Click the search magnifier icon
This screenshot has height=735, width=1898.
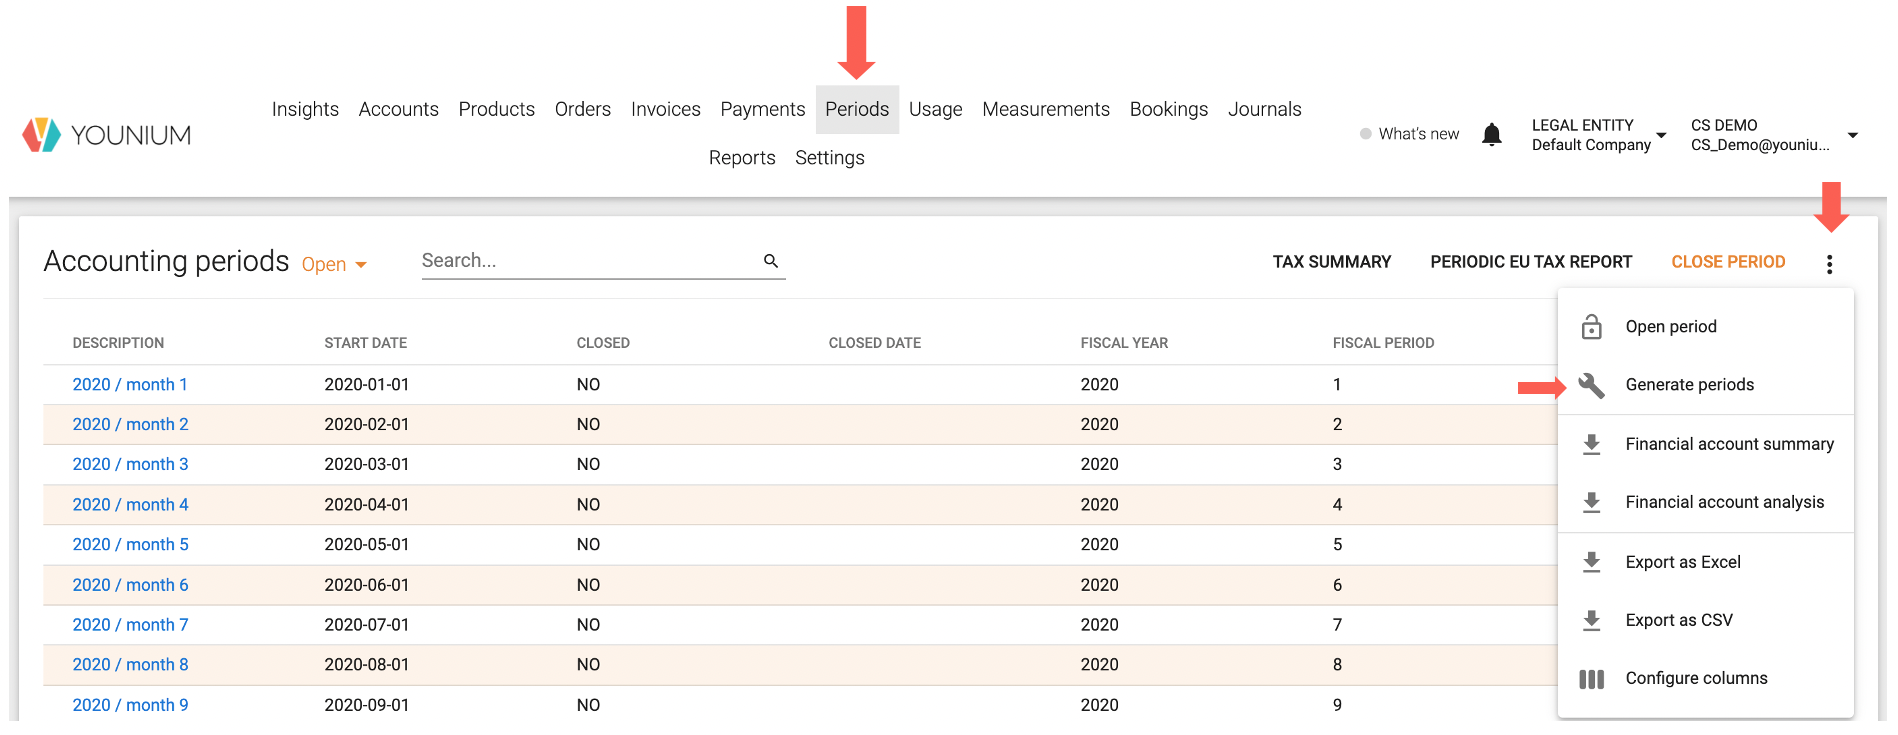point(771,261)
